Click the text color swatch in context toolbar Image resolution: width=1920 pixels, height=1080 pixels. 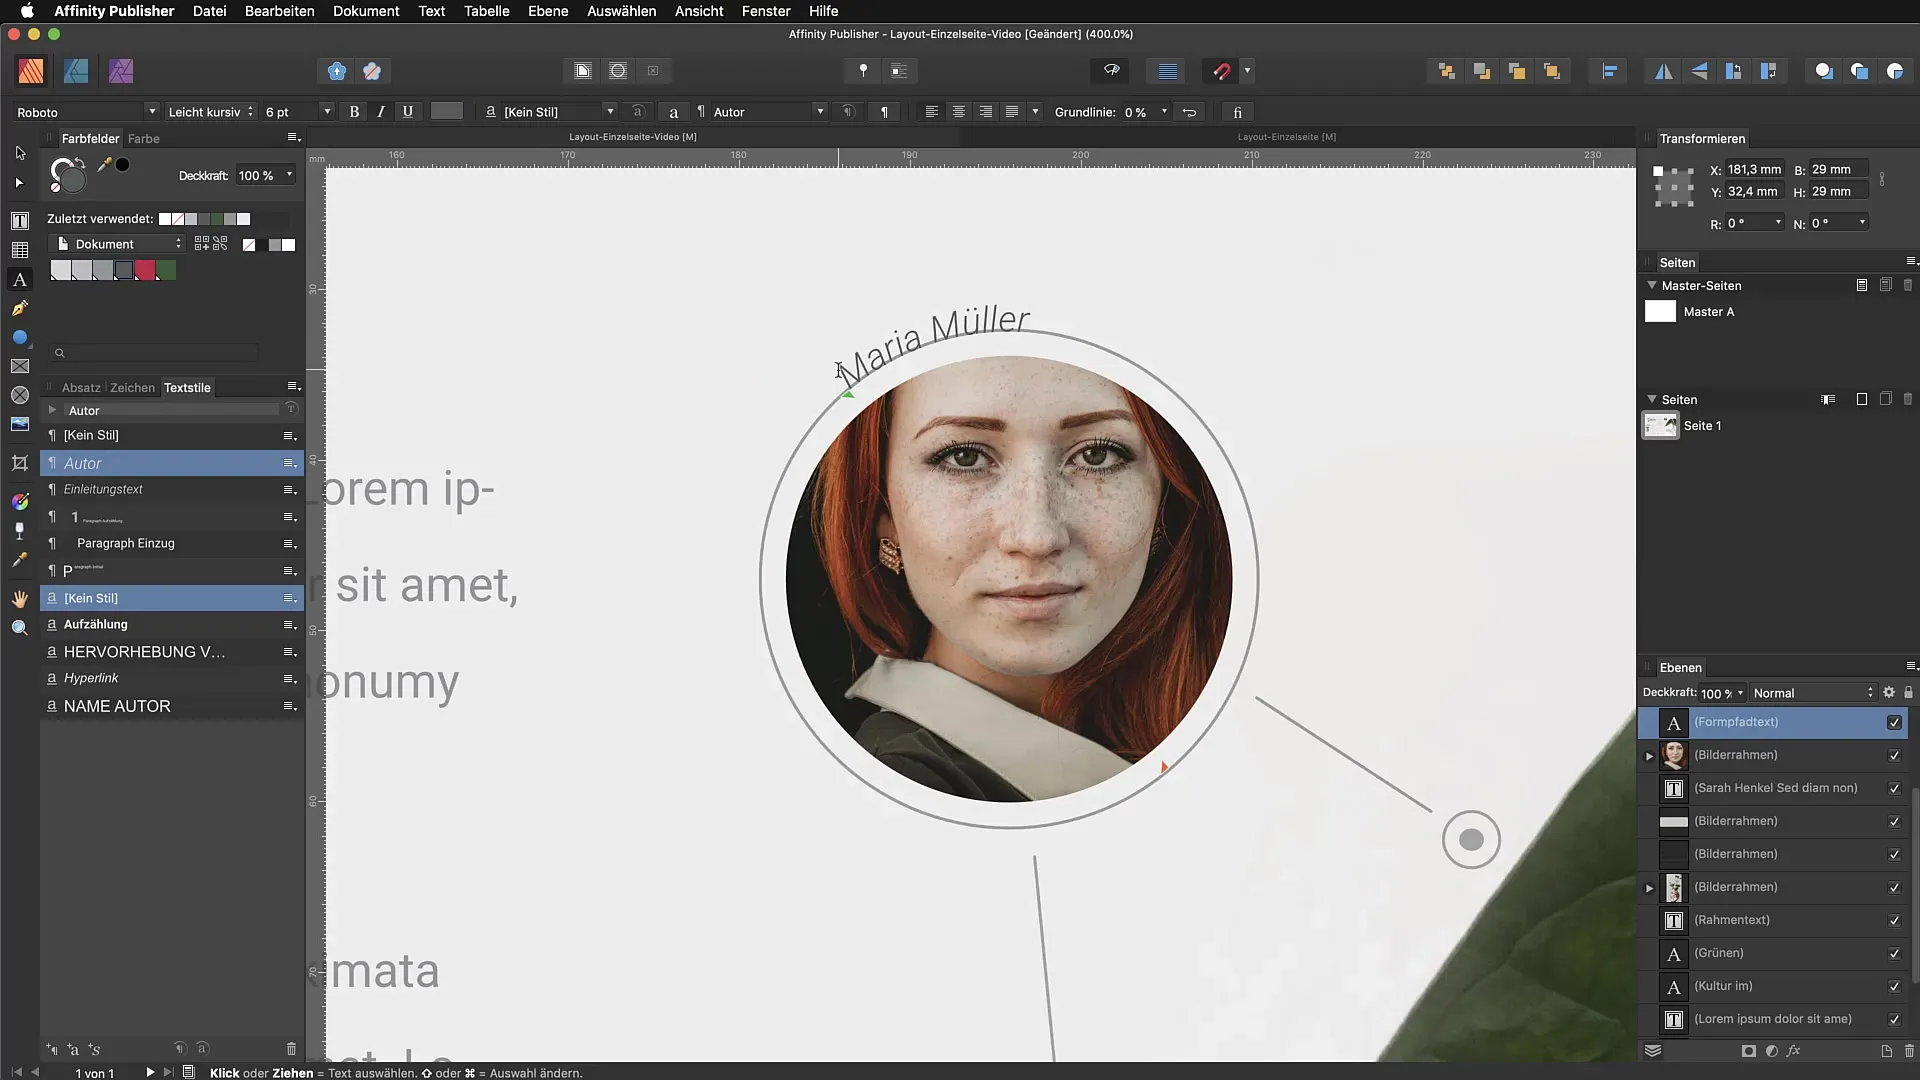[x=447, y=112]
